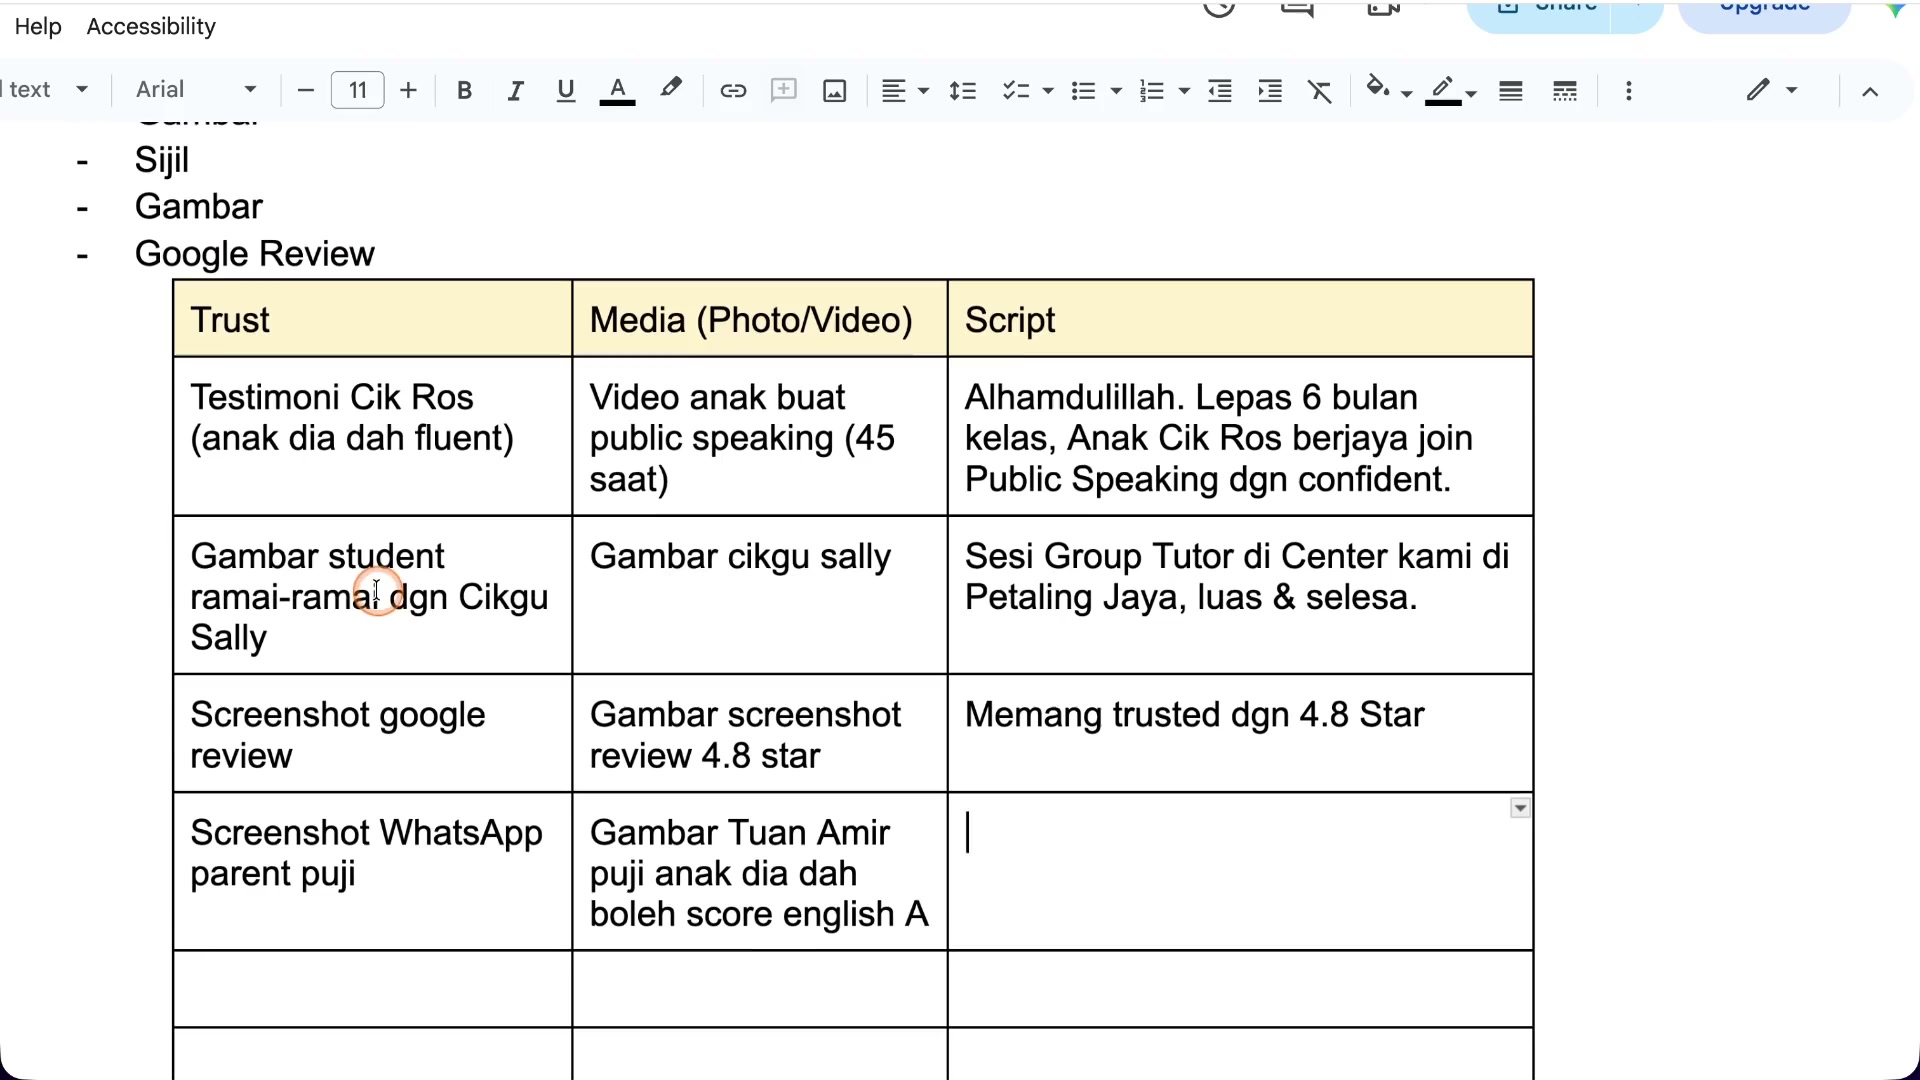Decrease the font size
Screen dimensions: 1920x1080
pos(306,91)
